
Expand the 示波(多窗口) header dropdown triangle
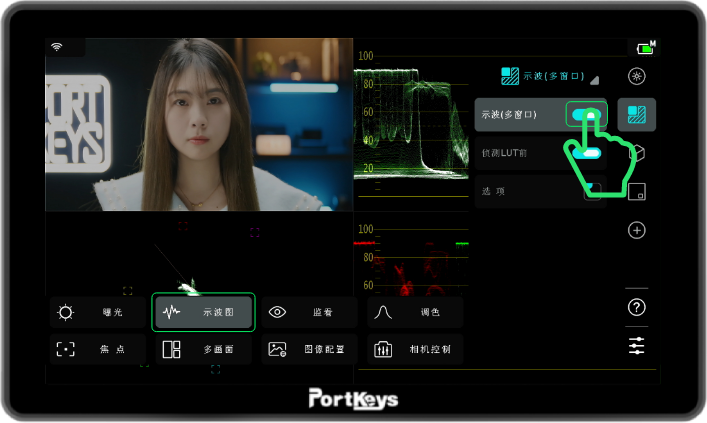point(594,79)
